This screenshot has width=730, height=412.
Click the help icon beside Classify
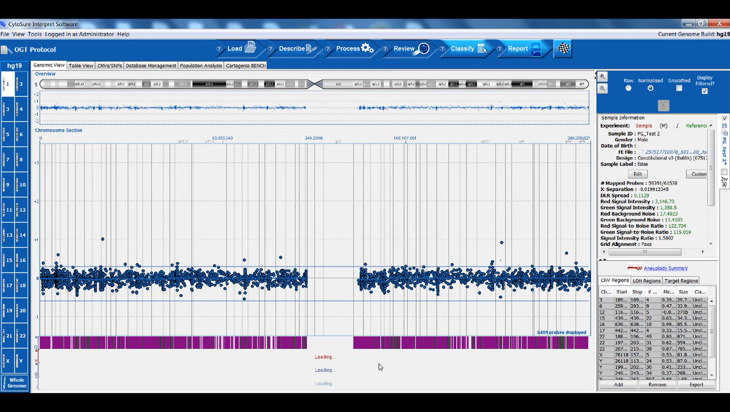click(x=442, y=49)
